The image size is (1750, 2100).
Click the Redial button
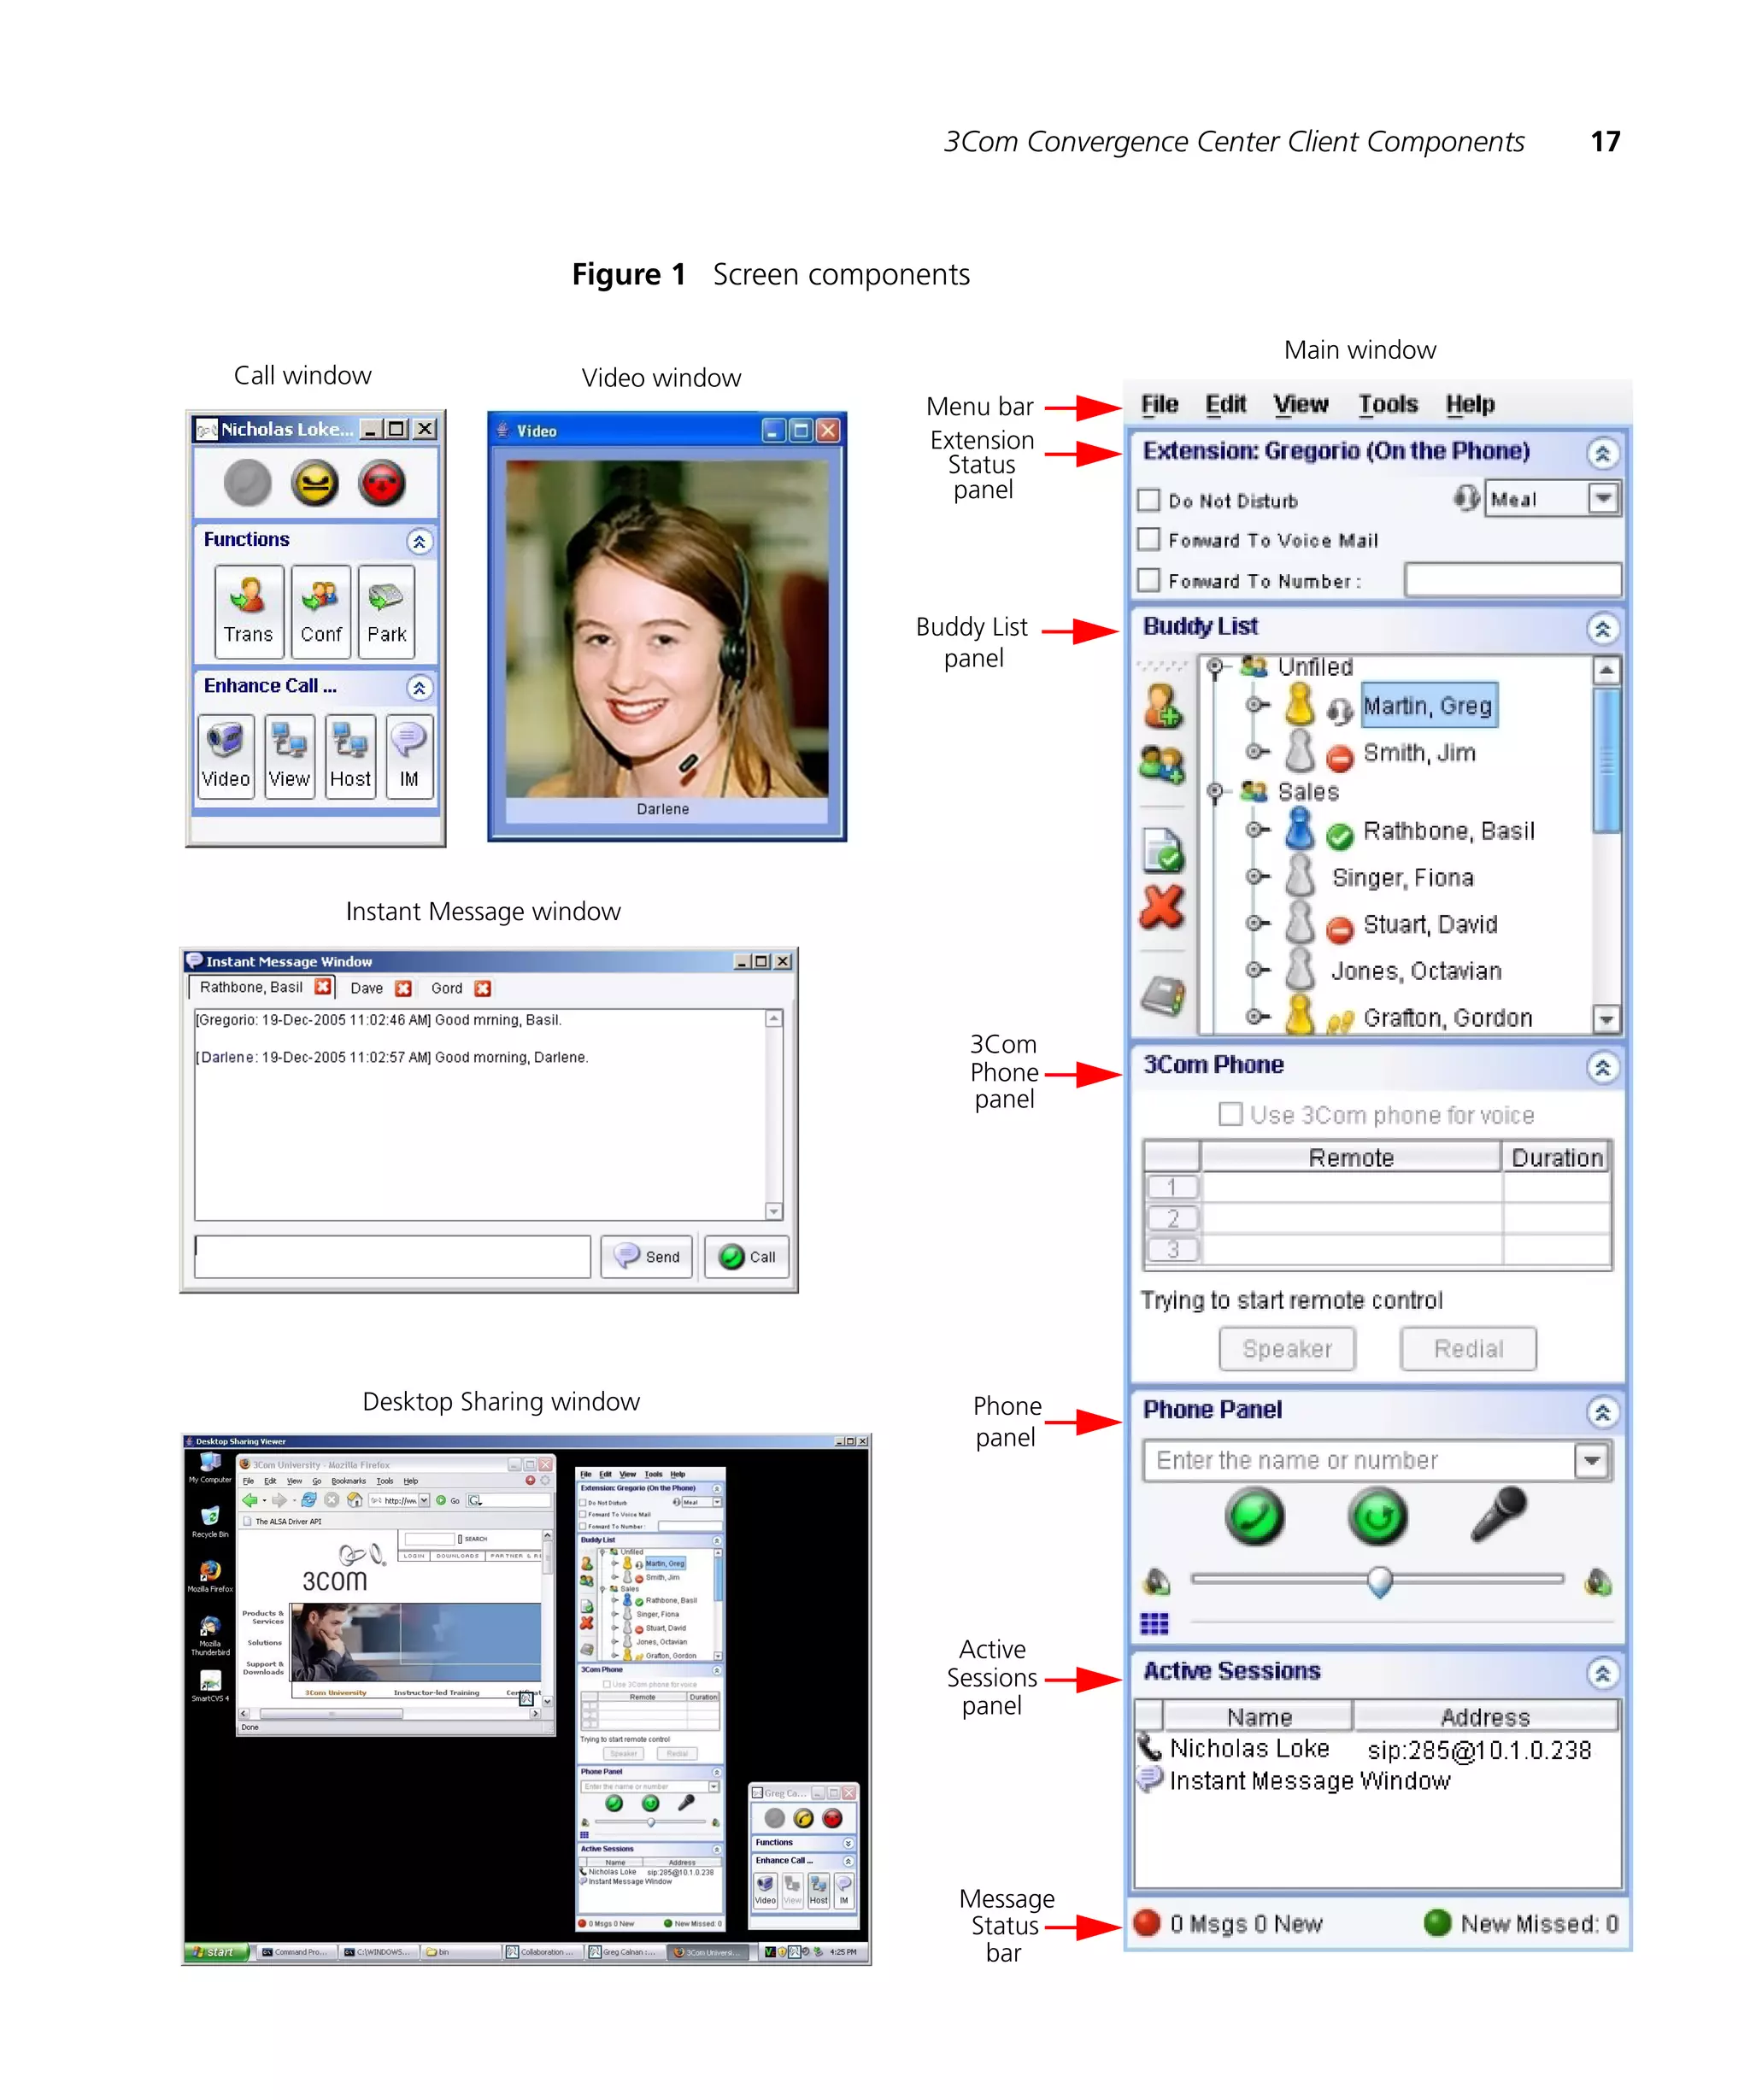1468,1349
